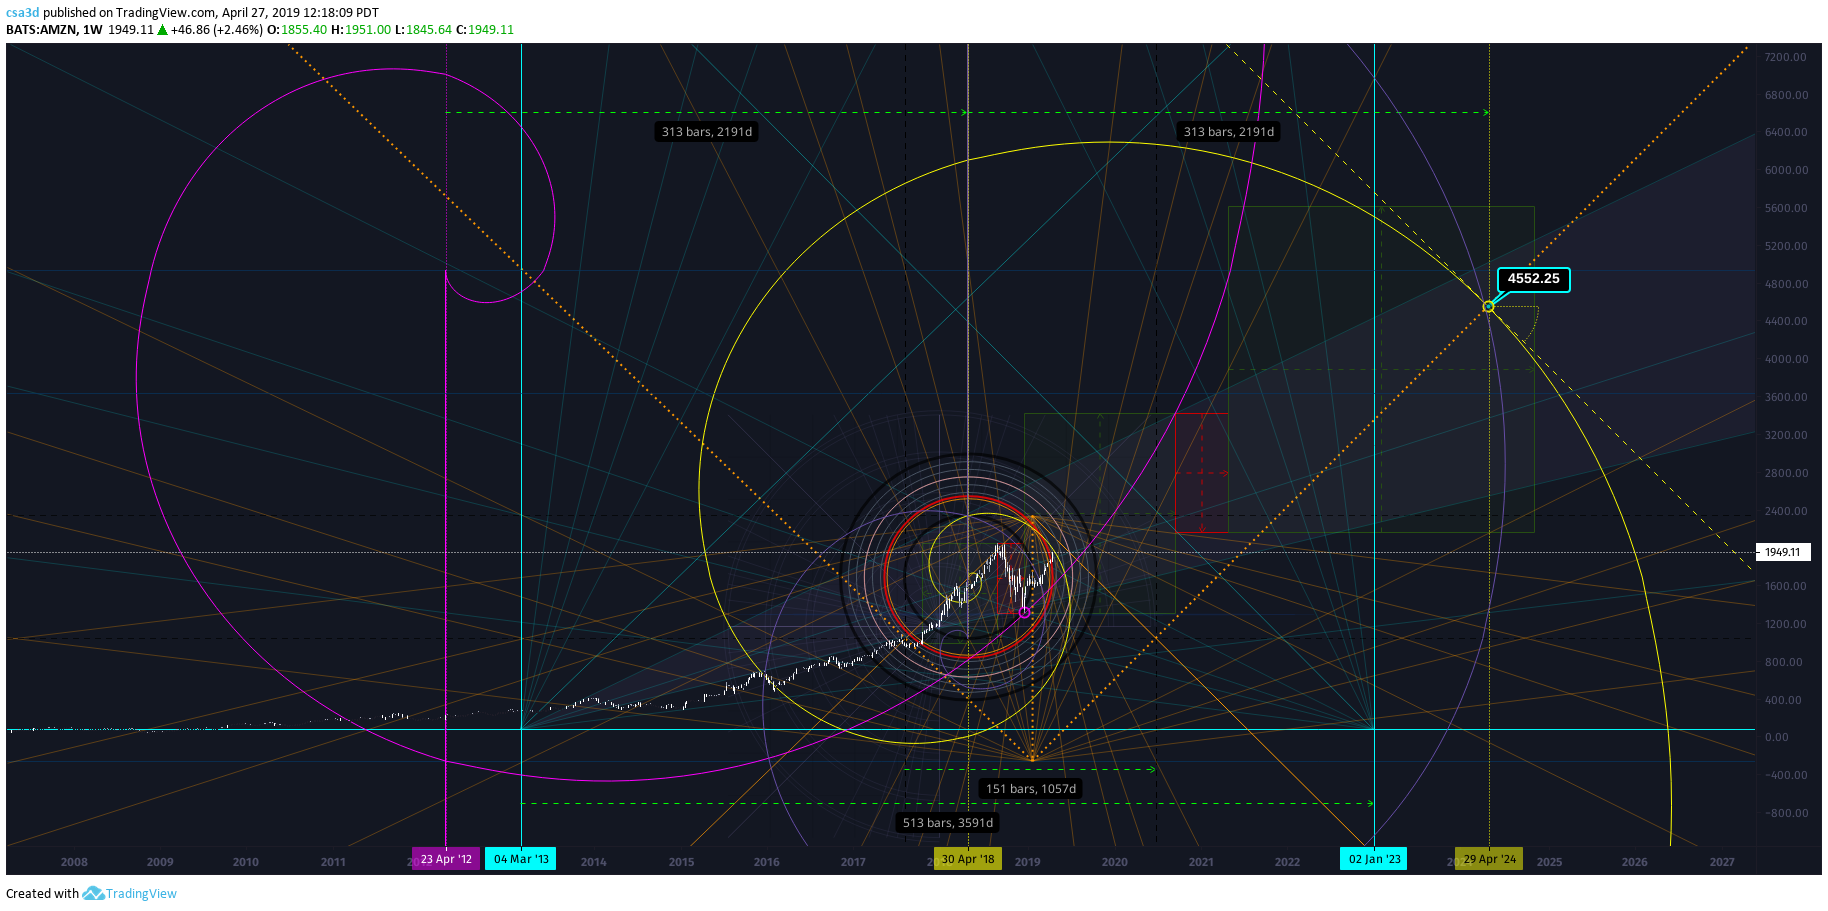This screenshot has height=911, width=1828.
Task: Click the yellow circle target point marker
Action: pos(1488,306)
